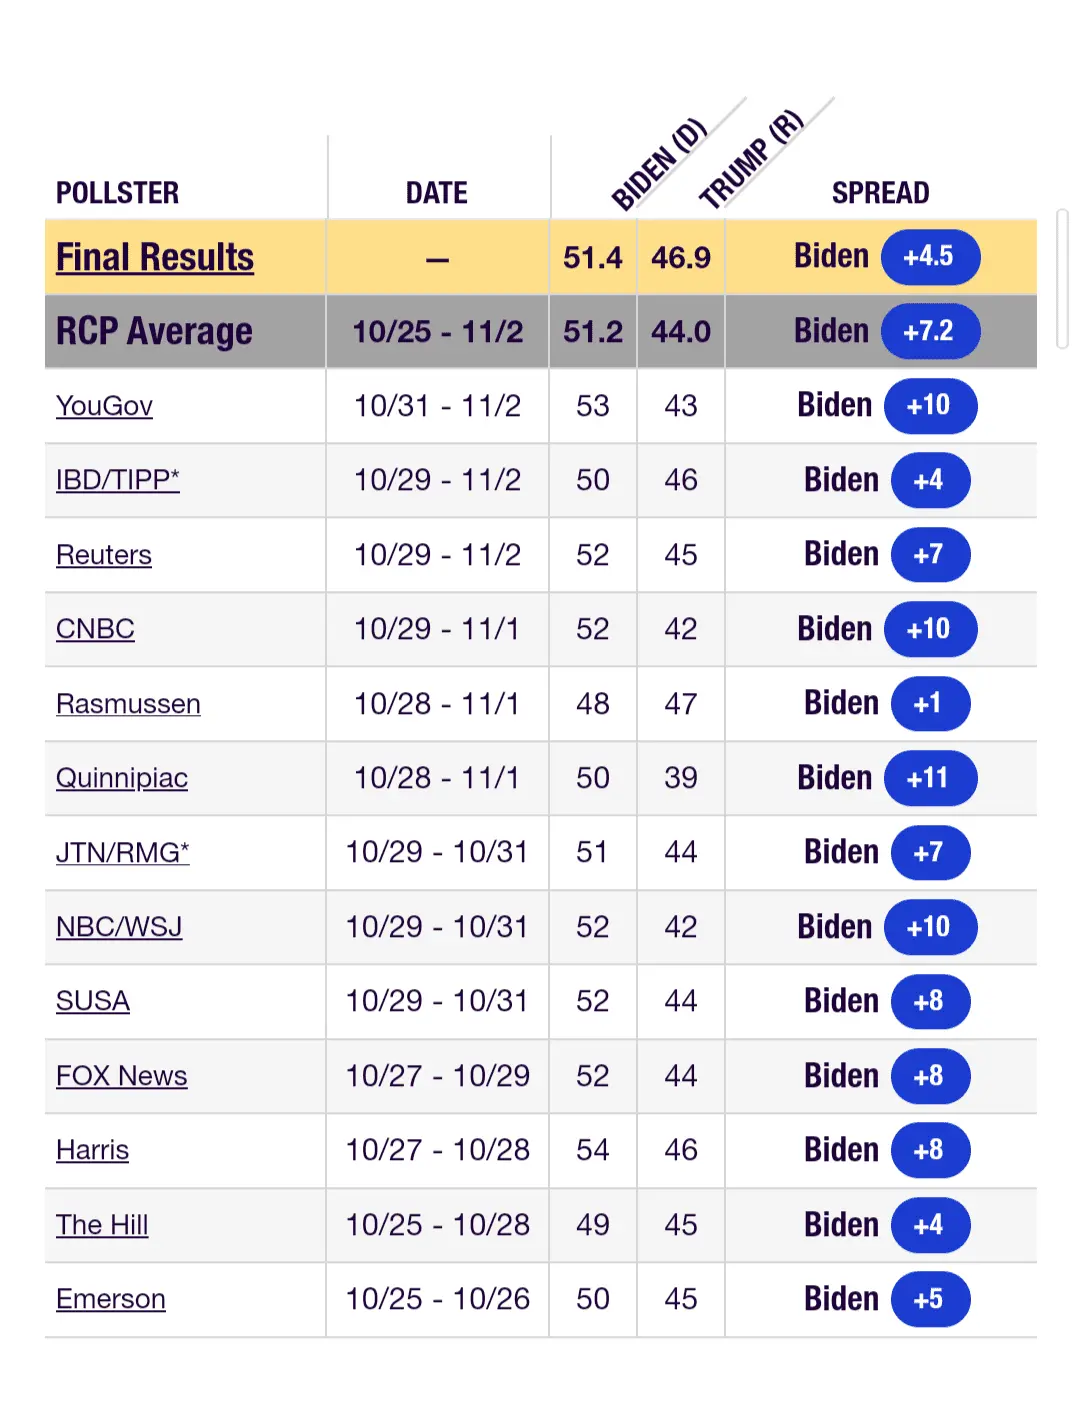The height and width of the screenshot is (1427, 1080).
Task: Click the Quinnipiac +11 spread badge
Action: coord(929,778)
